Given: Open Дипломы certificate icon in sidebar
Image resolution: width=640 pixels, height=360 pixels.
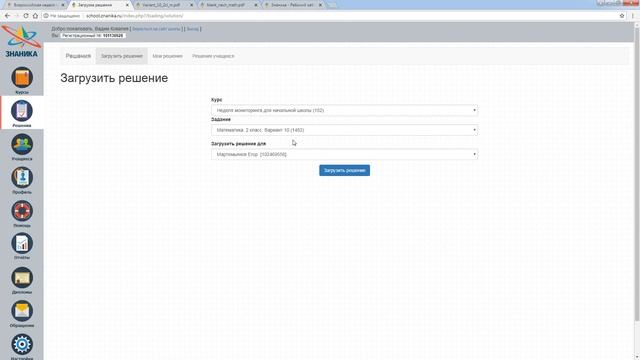Looking at the screenshot, I should point(22,278).
